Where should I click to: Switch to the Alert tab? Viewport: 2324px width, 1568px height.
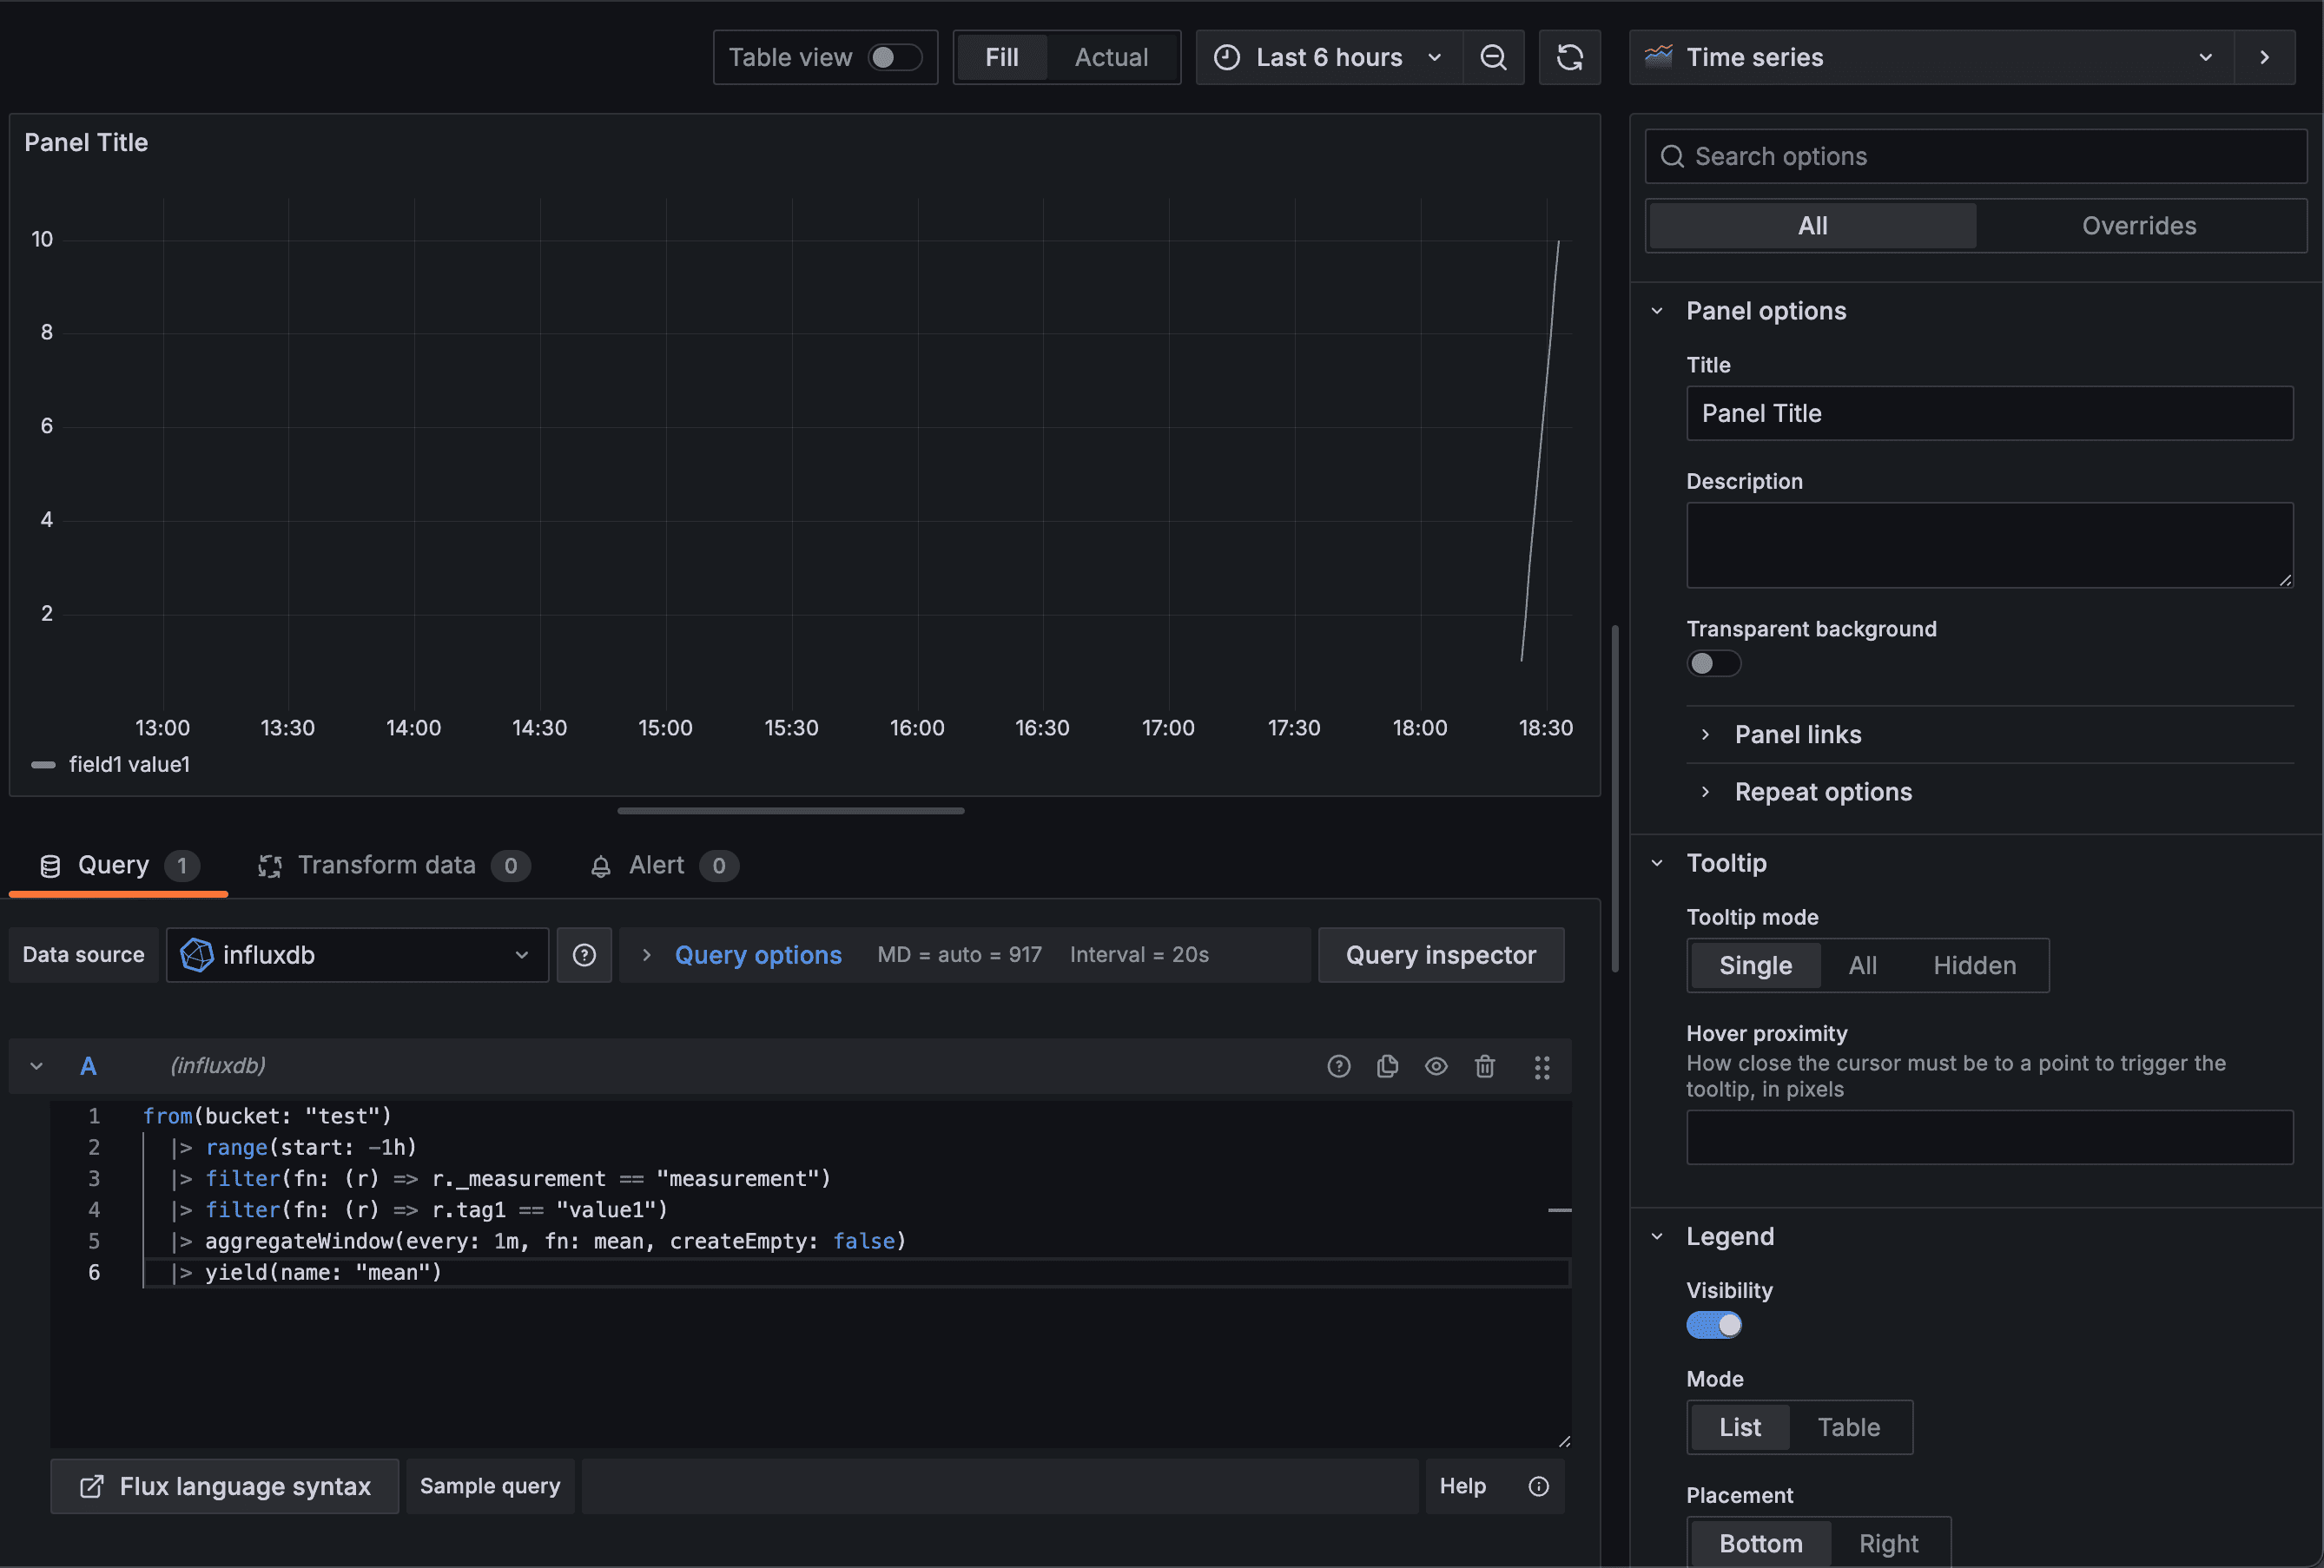[x=663, y=865]
